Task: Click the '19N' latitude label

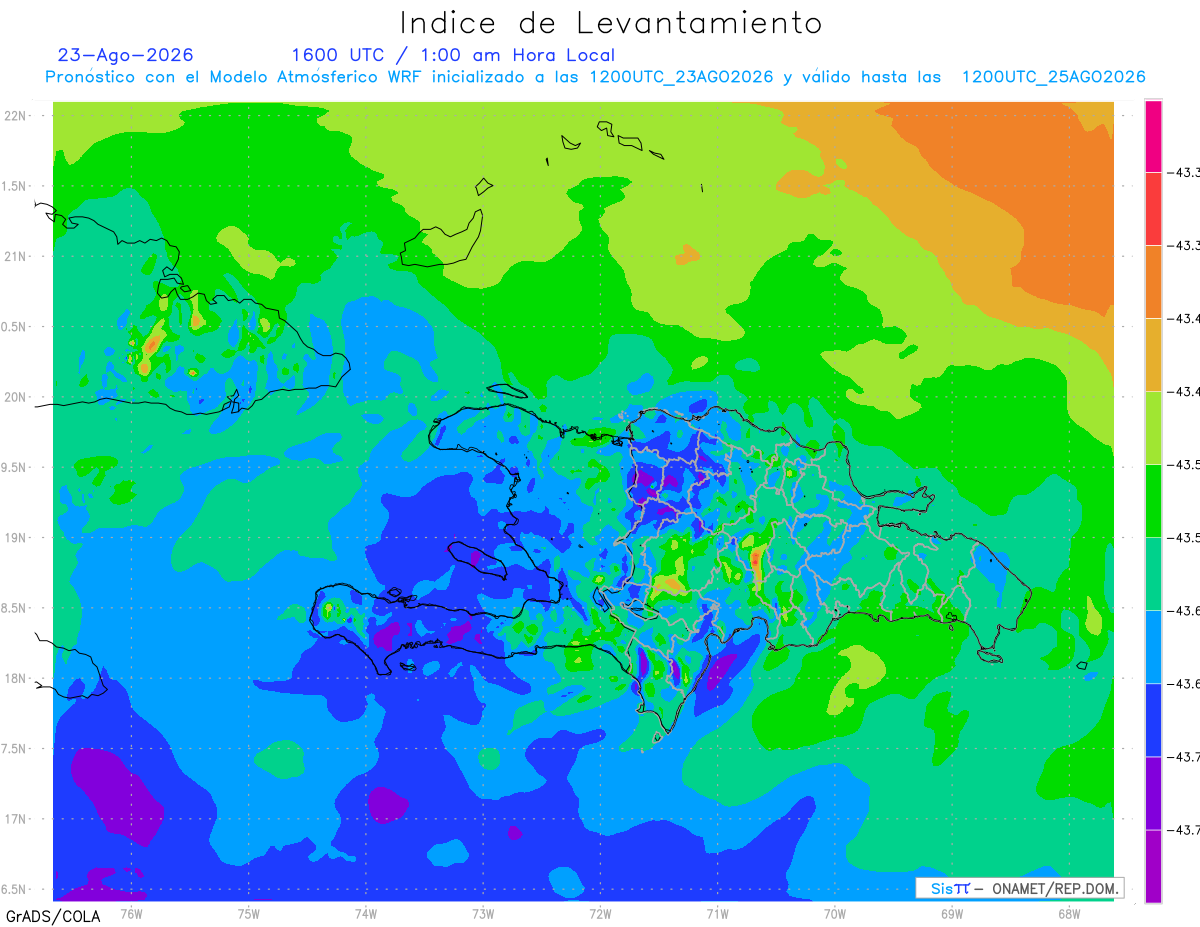Action: click(x=15, y=538)
